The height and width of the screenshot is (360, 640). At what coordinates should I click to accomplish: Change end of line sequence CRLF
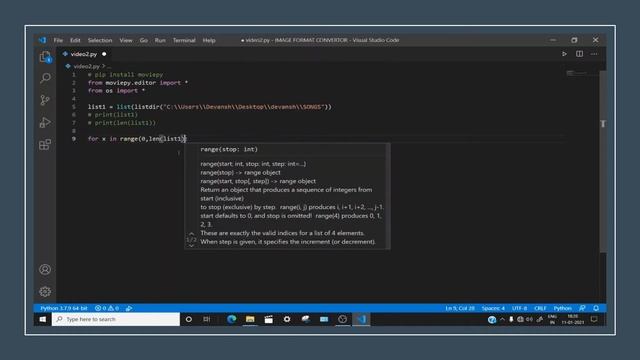540,308
